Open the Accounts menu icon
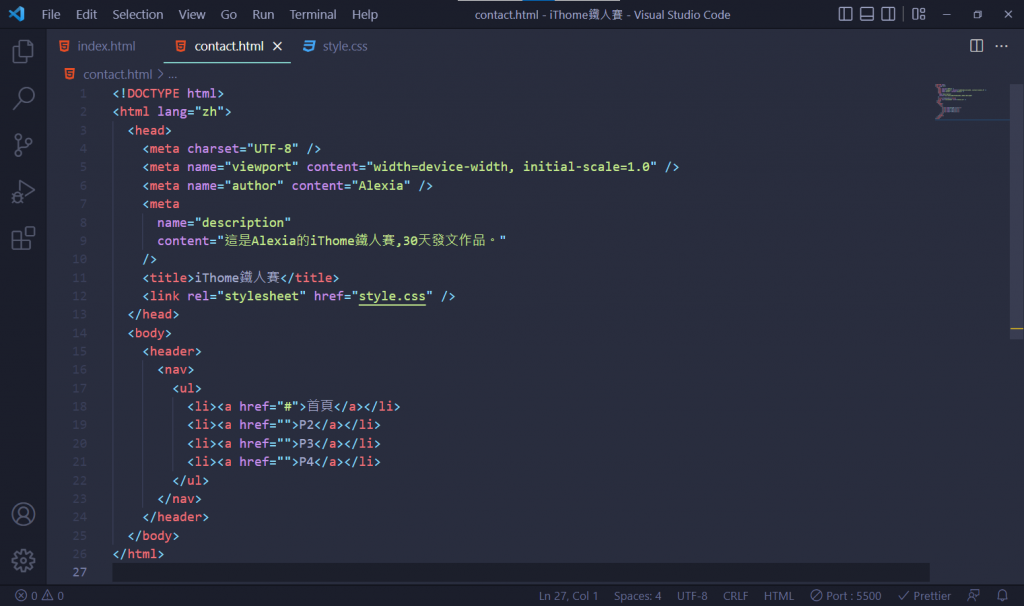This screenshot has height=606, width=1024. pyautogui.click(x=23, y=514)
